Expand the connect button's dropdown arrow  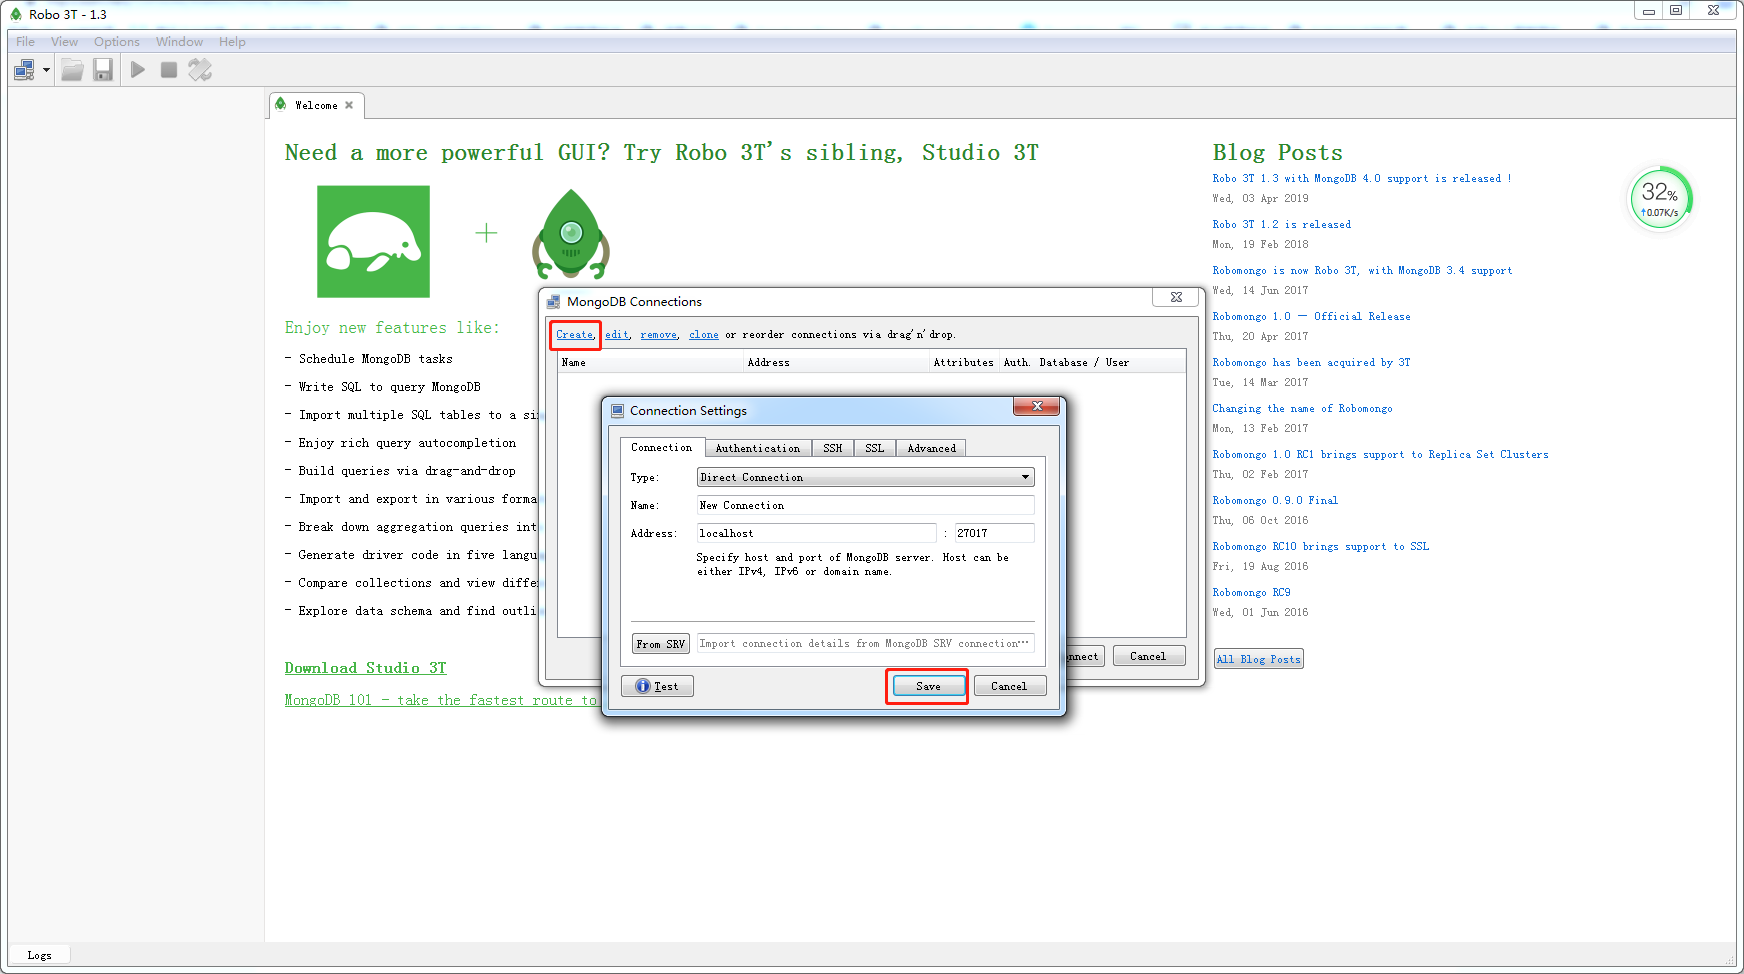(44, 69)
